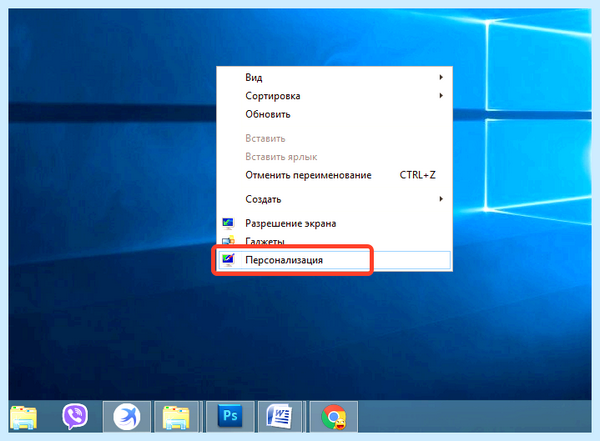Select the Вставить ярлык item
This screenshot has width=600, height=441.
(334, 157)
